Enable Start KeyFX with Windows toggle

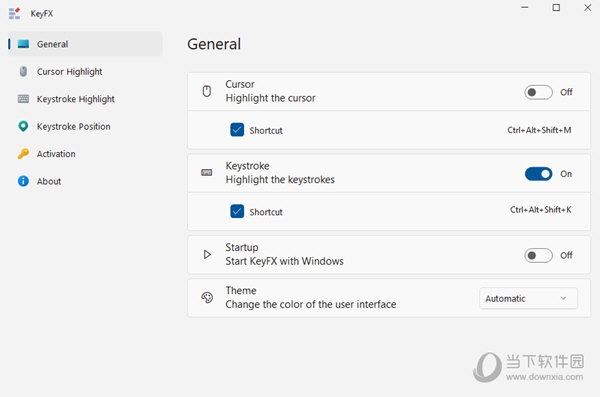click(x=538, y=255)
